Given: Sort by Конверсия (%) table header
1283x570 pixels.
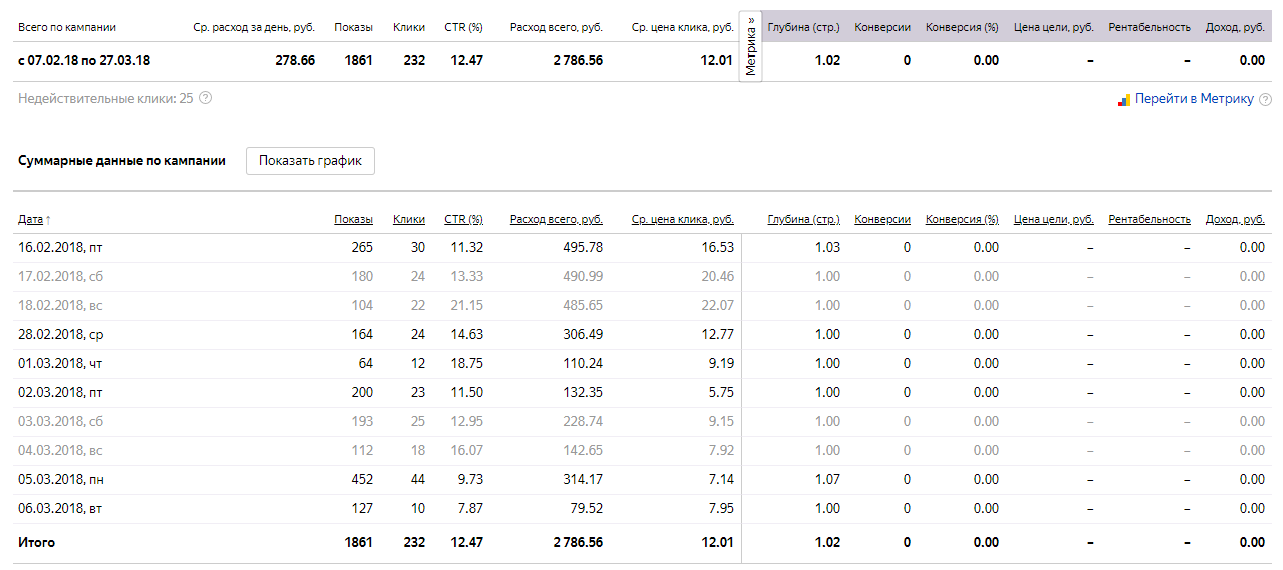Looking at the screenshot, I should 962,219.
